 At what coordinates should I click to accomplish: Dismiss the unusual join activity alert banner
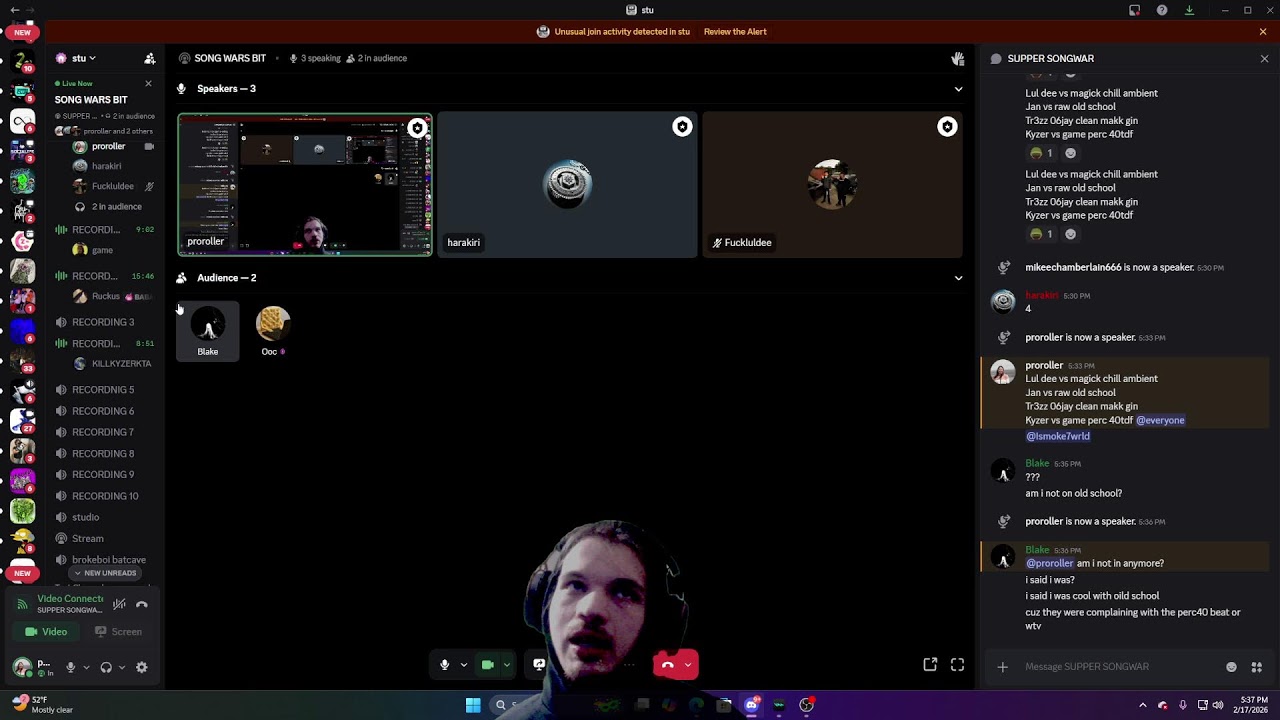tap(1263, 31)
